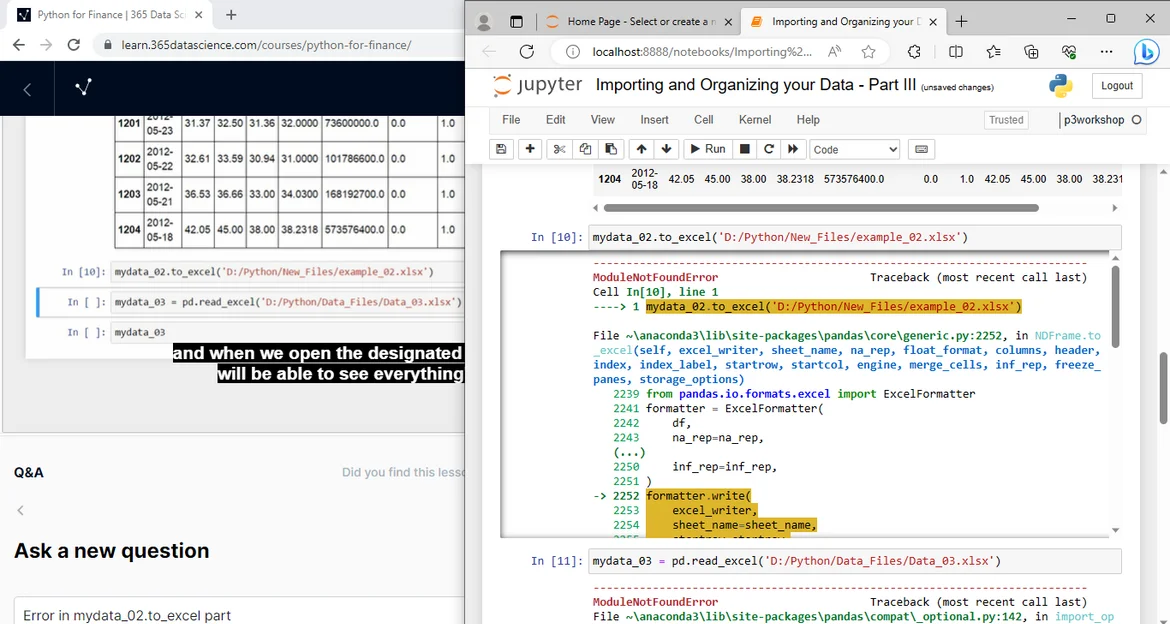The width and height of the screenshot is (1170, 624).
Task: Insert a new cell below using plus icon
Action: tap(530, 149)
